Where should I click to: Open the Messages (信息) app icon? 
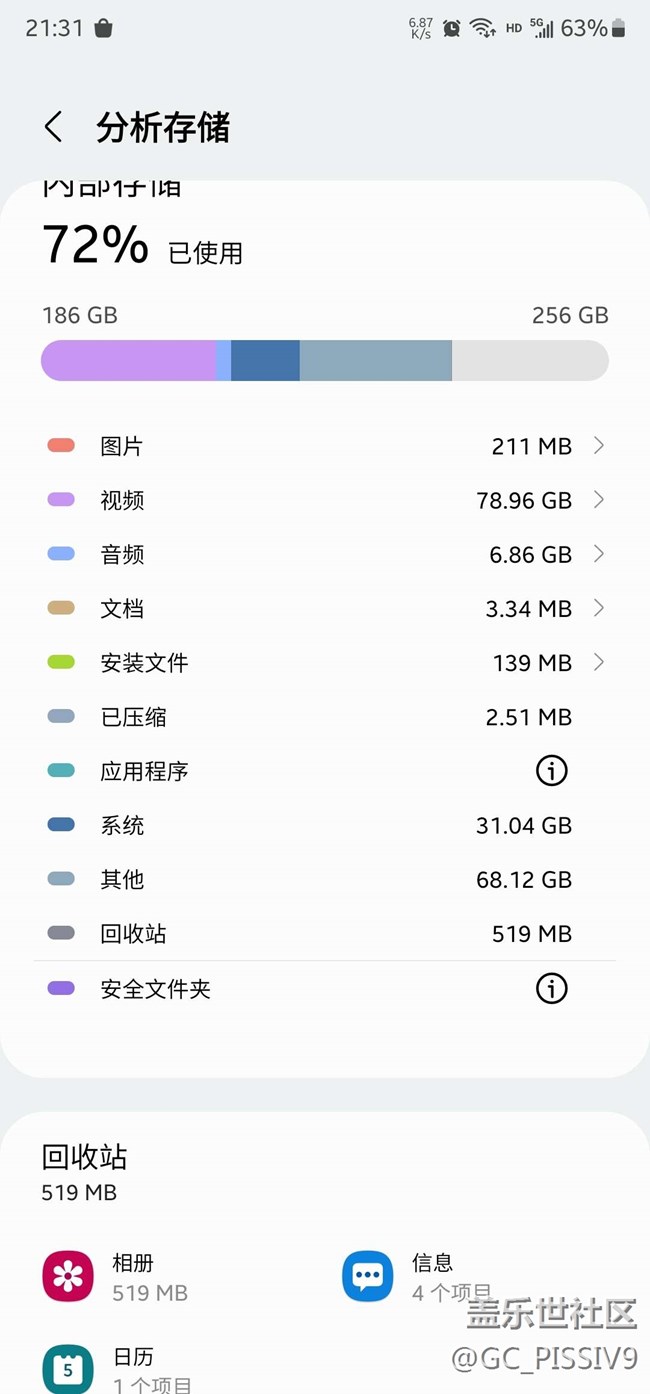click(367, 1276)
